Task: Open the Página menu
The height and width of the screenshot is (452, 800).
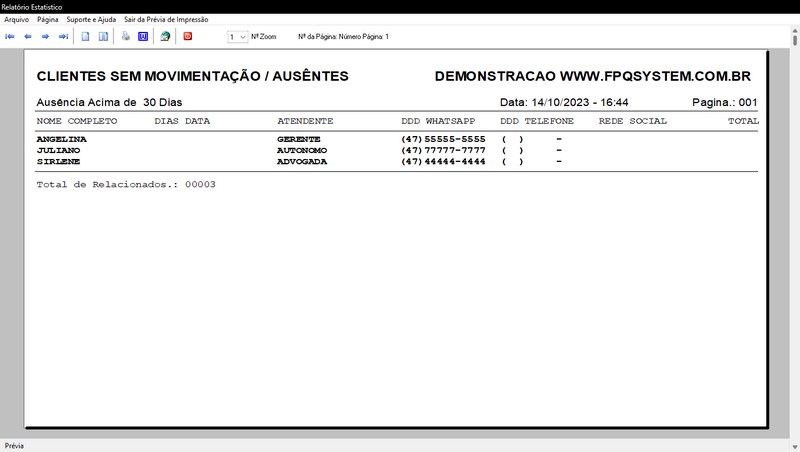Action: tap(47, 19)
